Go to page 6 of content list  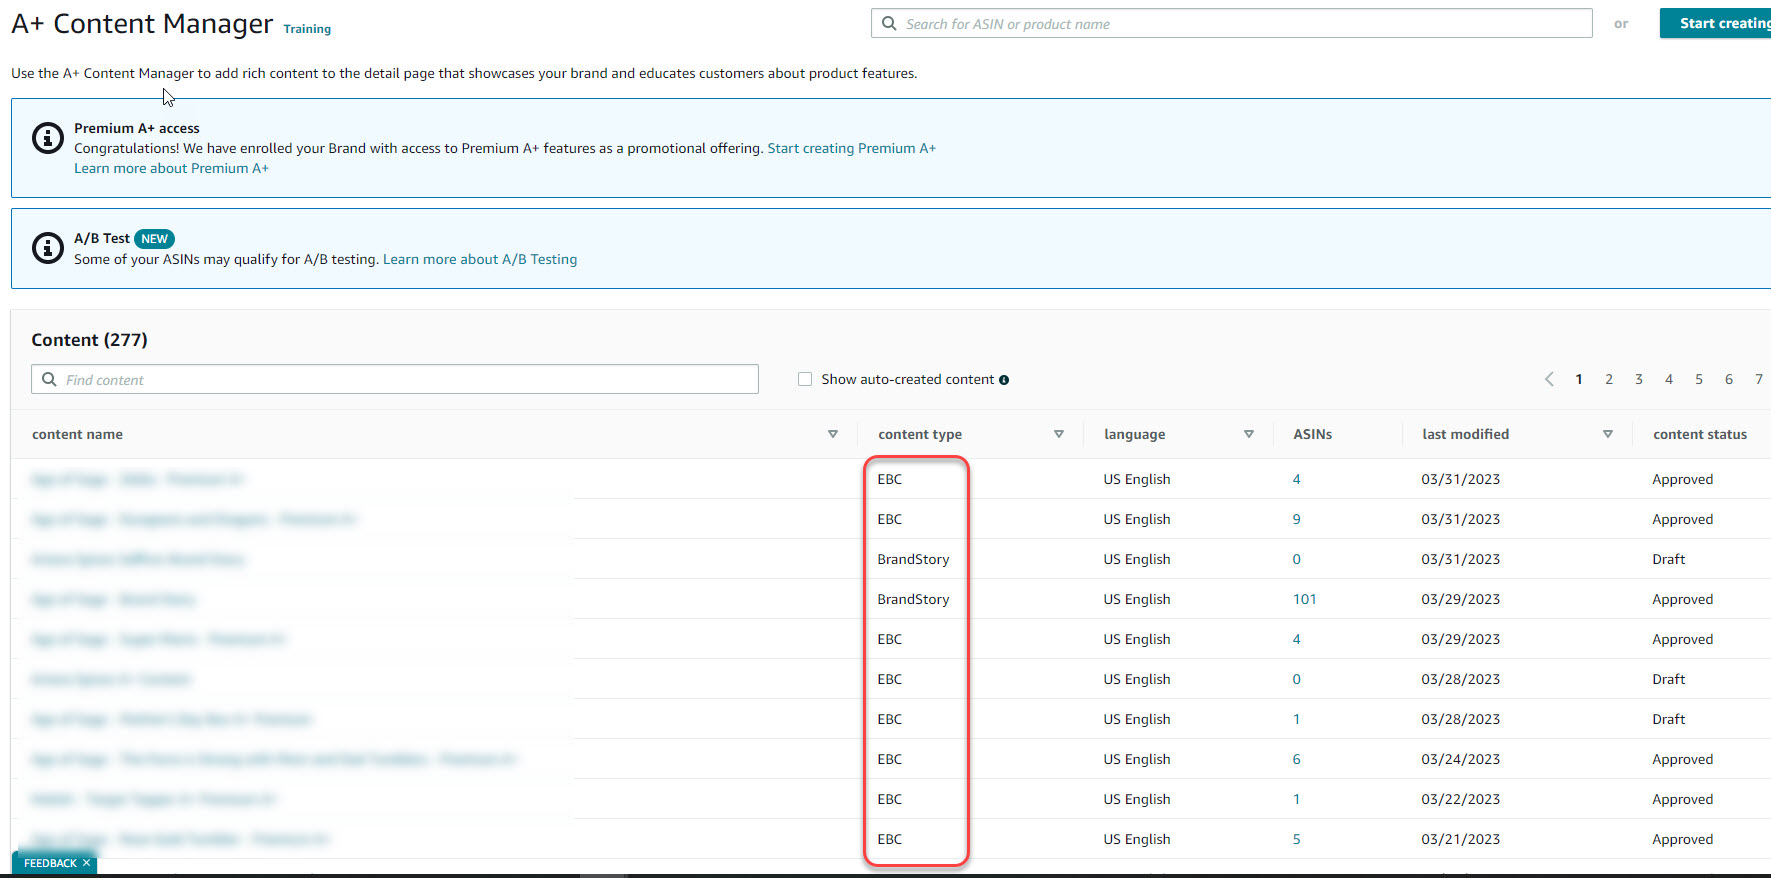click(x=1729, y=379)
